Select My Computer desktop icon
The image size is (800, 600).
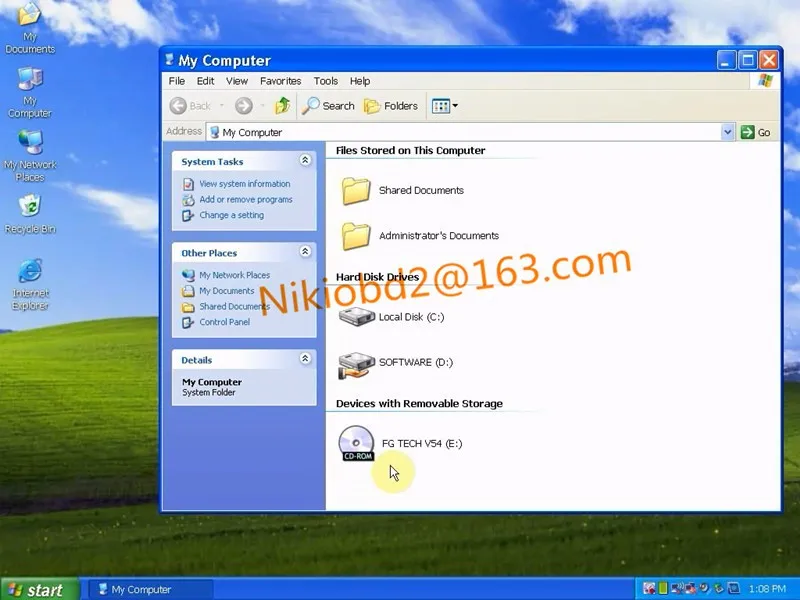click(30, 92)
